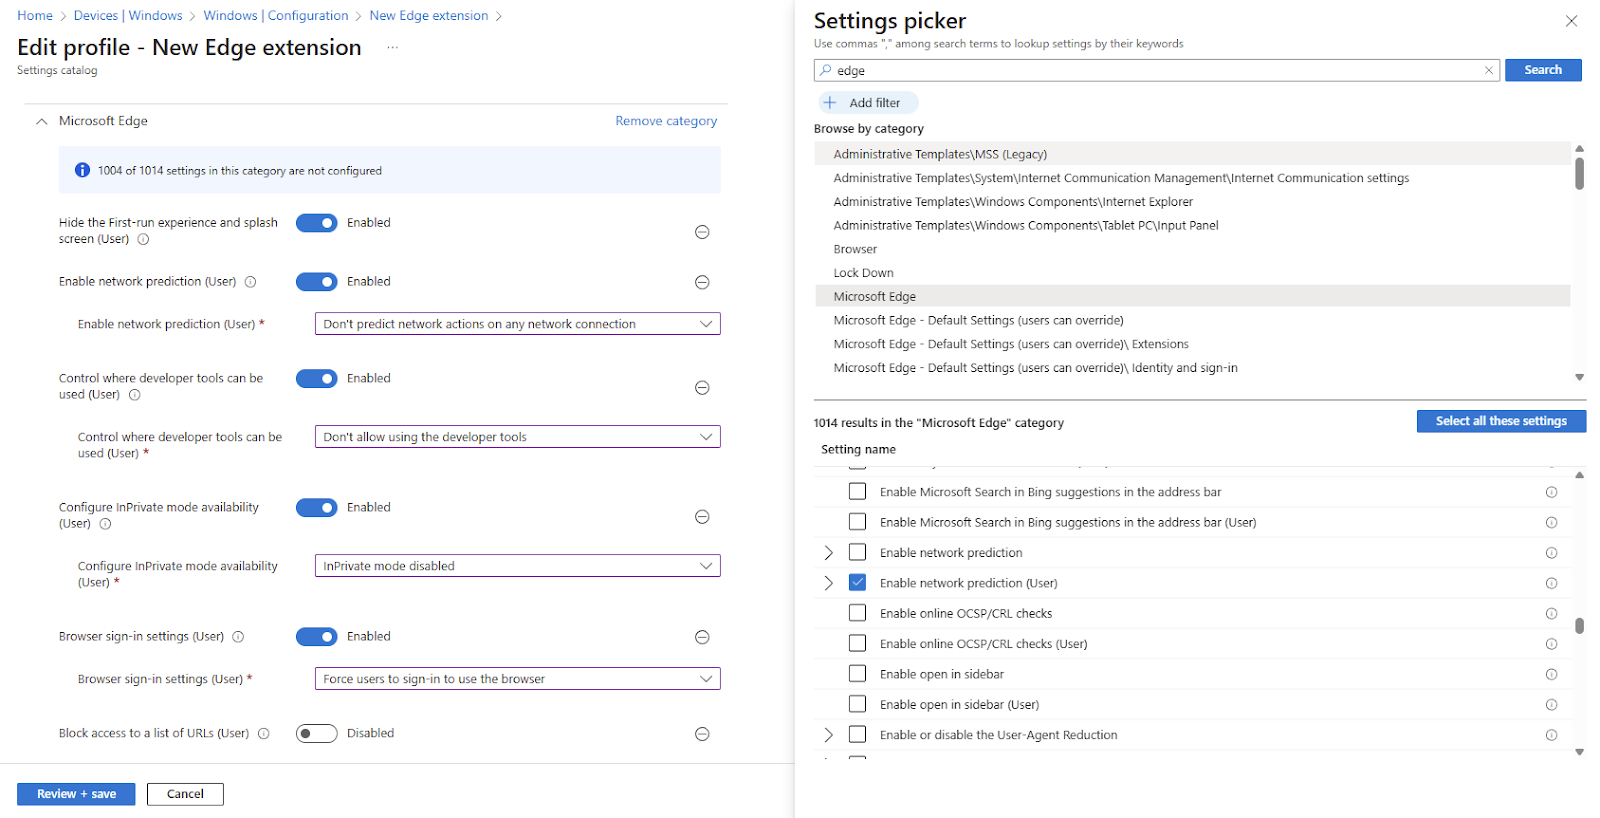Image resolution: width=1600 pixels, height=818 pixels.
Task: Show info for Enable network prediction (User) in profile
Action: pyautogui.click(x=250, y=282)
